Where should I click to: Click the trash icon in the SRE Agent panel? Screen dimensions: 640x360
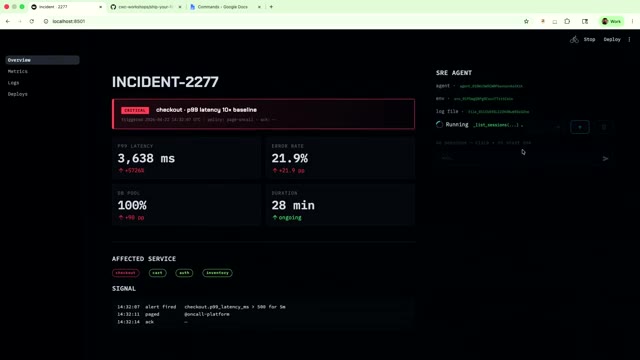coord(604,127)
